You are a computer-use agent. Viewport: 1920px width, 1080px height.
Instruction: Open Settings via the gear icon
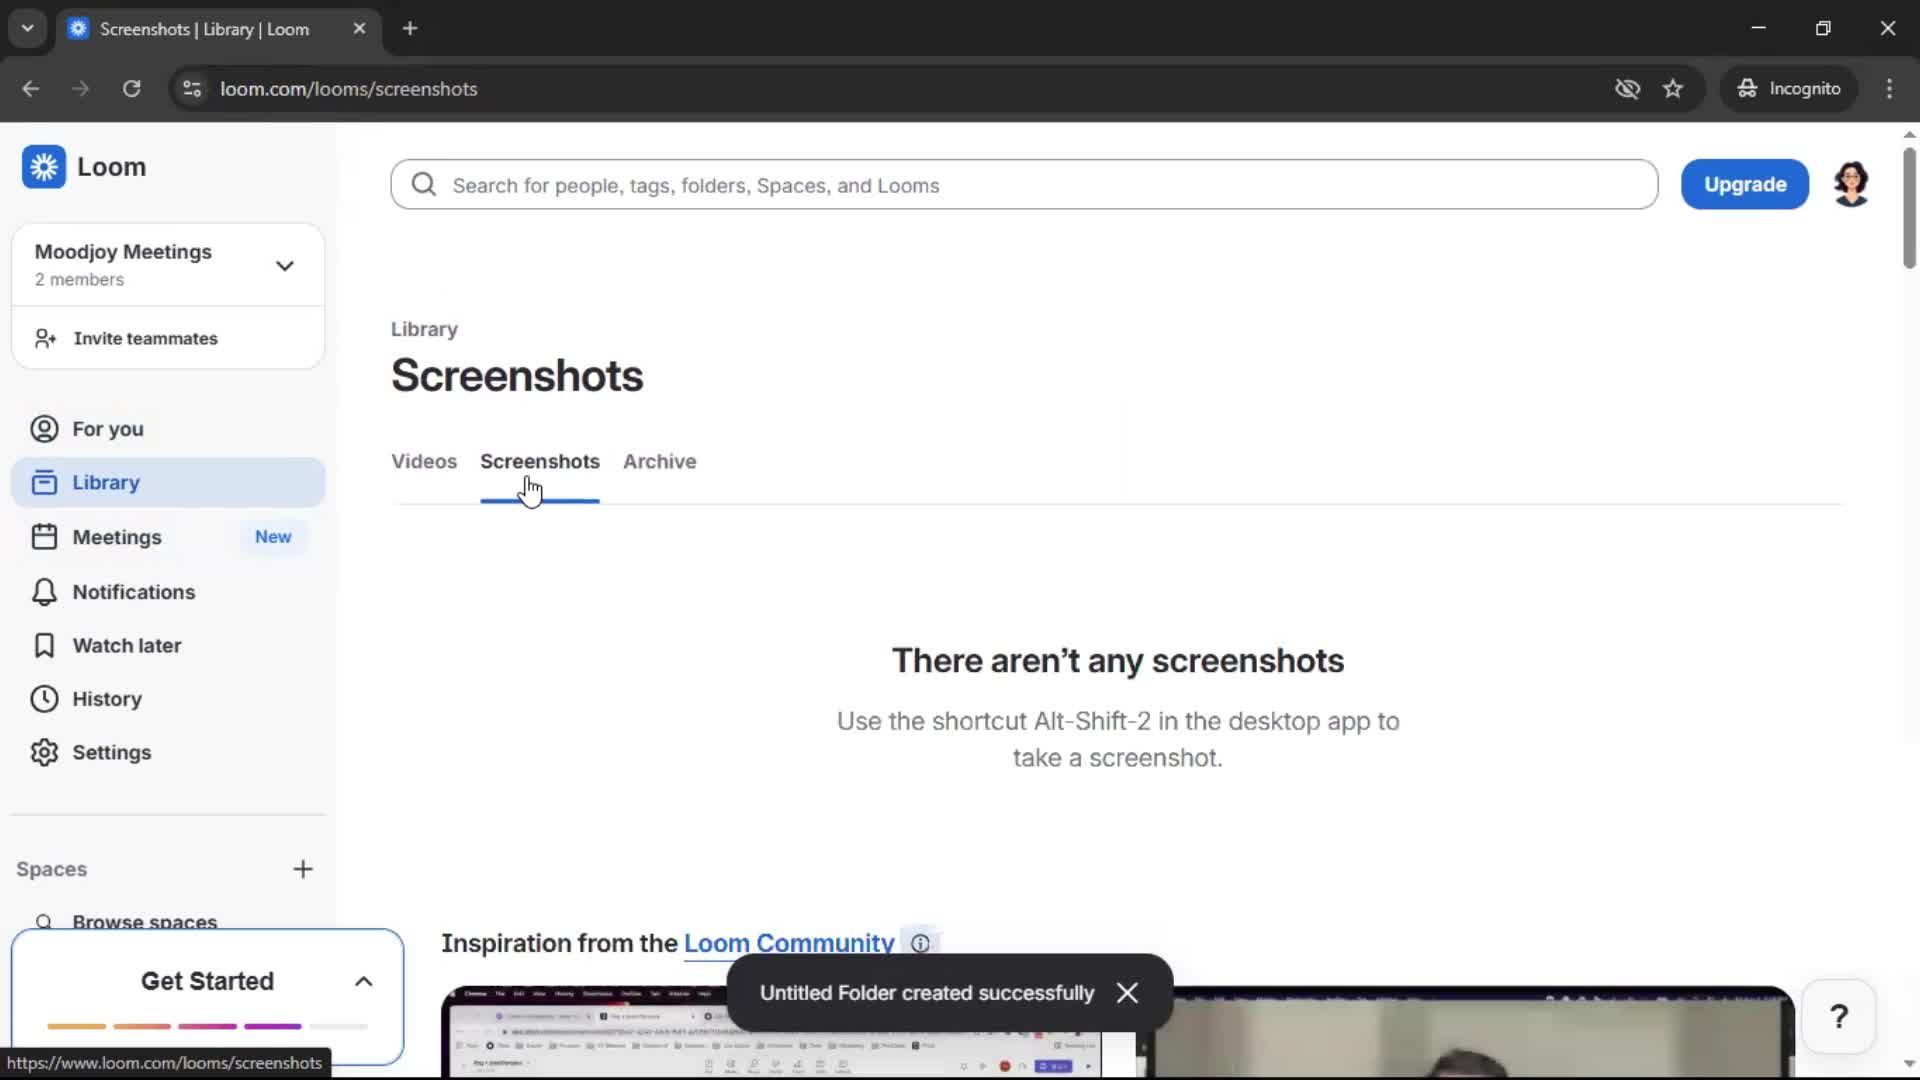[44, 752]
